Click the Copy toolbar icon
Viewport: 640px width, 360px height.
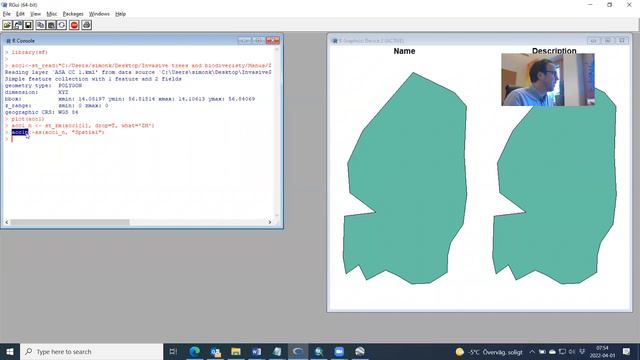40,25
